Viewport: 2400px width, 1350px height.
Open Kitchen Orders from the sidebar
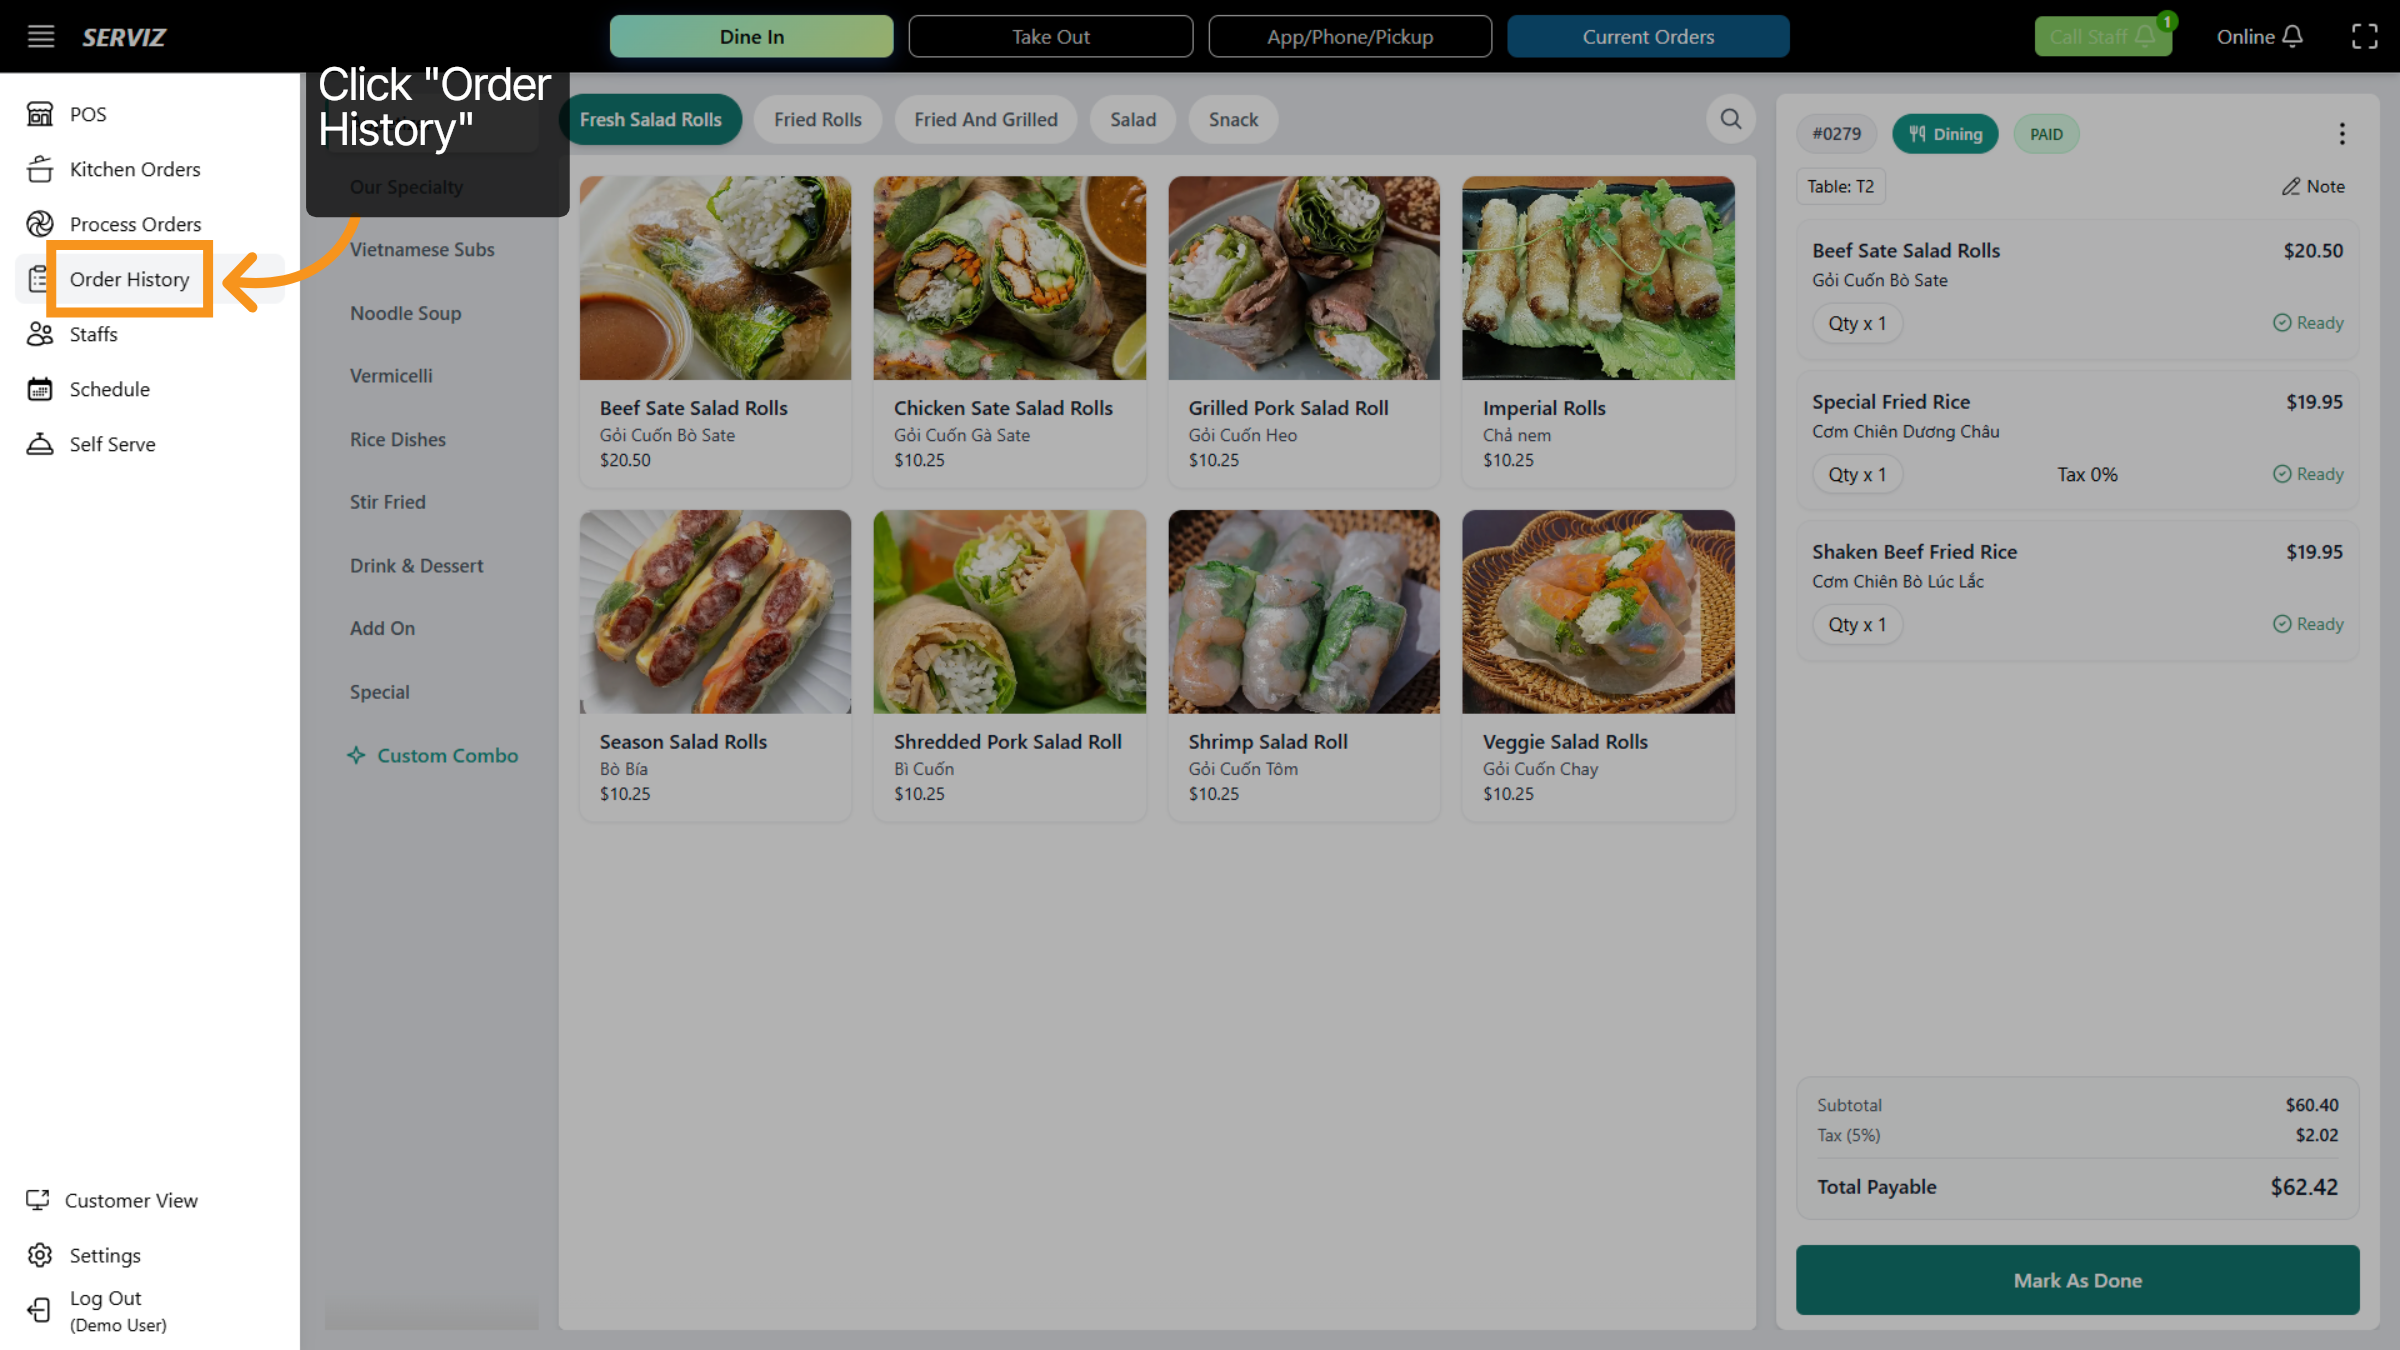(x=134, y=169)
